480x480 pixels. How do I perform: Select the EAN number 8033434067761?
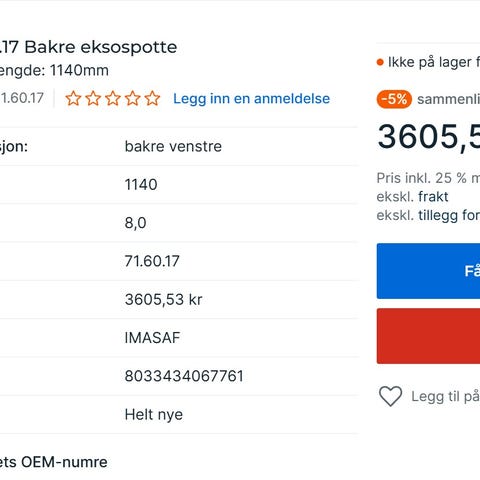pyautogui.click(x=184, y=376)
